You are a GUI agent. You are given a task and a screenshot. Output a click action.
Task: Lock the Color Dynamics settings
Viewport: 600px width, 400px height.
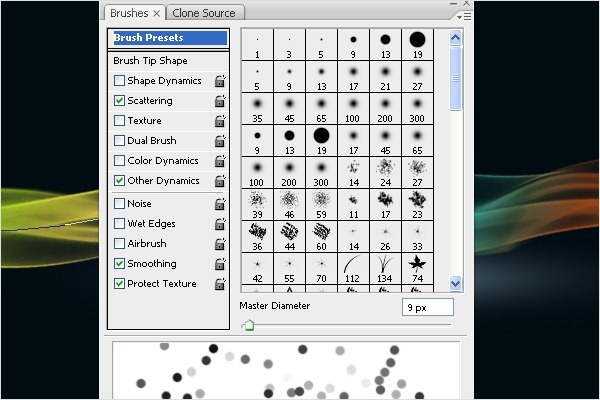coord(220,161)
